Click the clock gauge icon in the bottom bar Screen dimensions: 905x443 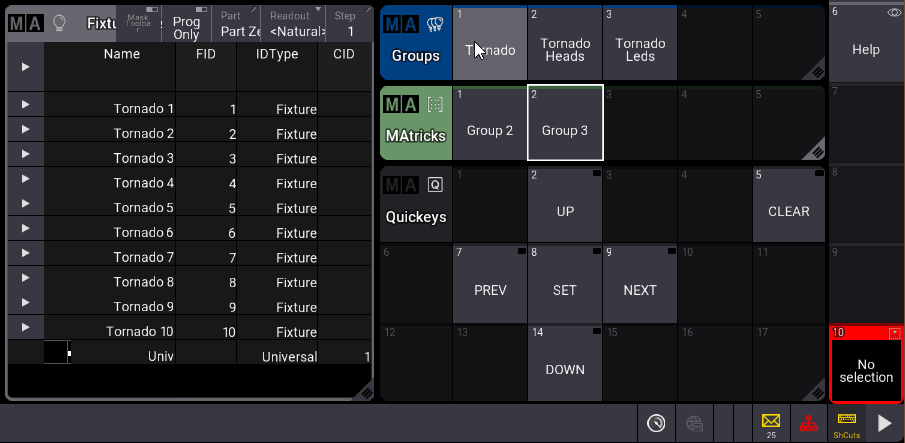tap(655, 423)
